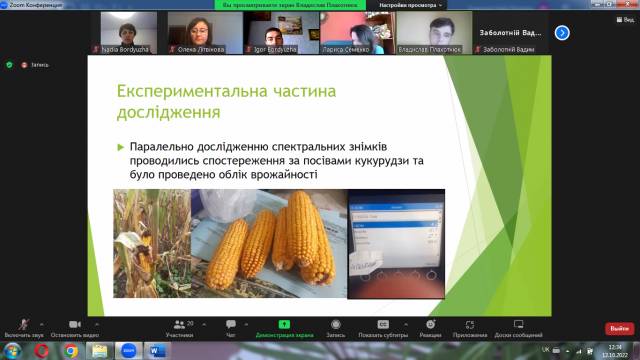Show next participants with blue arrow button
This screenshot has width=640, height=360.
click(562, 33)
